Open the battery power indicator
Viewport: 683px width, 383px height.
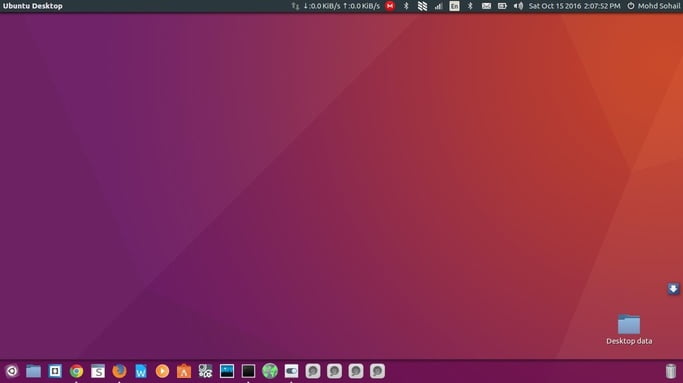[x=502, y=6]
